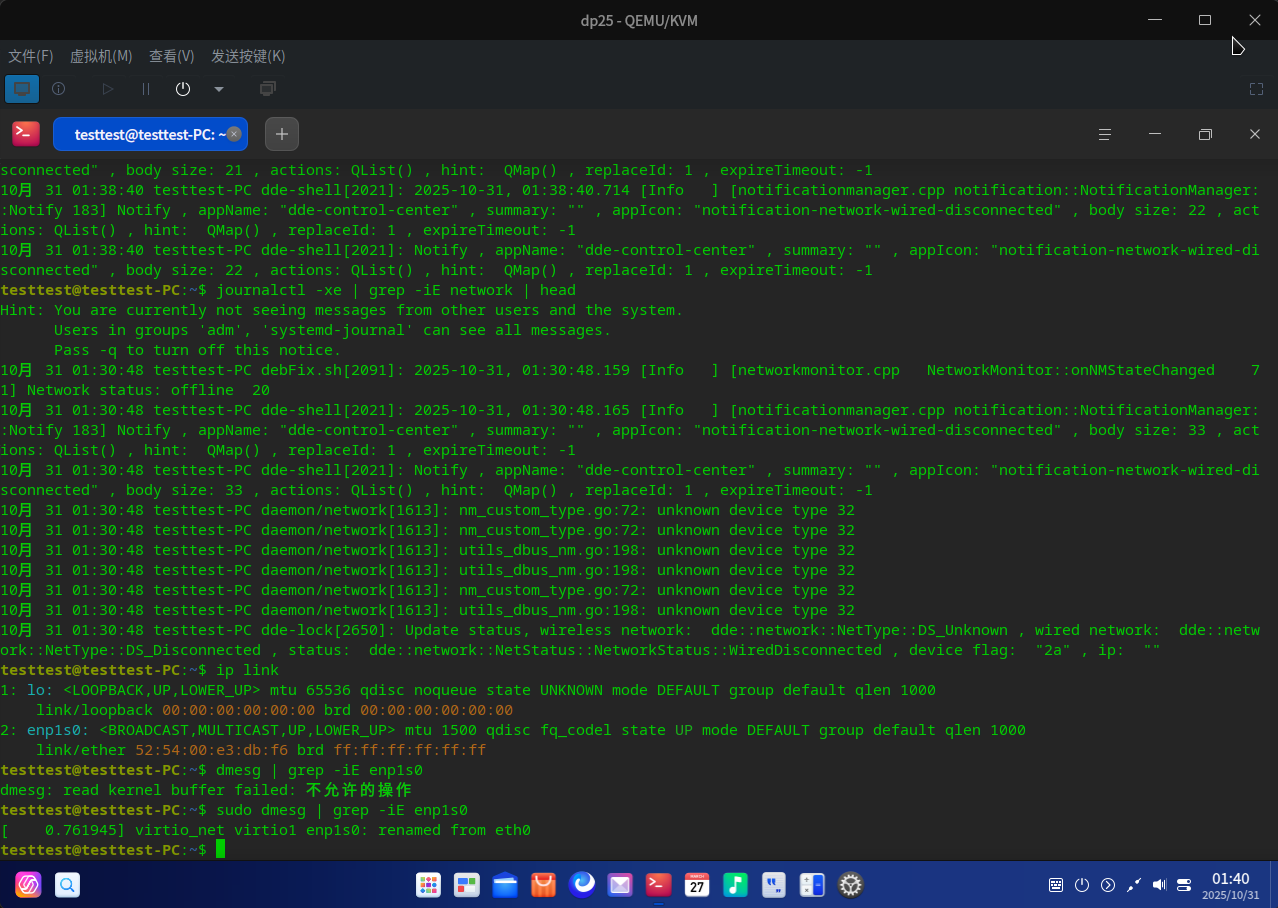Show the graphical console view
The width and height of the screenshot is (1278, 908).
(x=20, y=89)
